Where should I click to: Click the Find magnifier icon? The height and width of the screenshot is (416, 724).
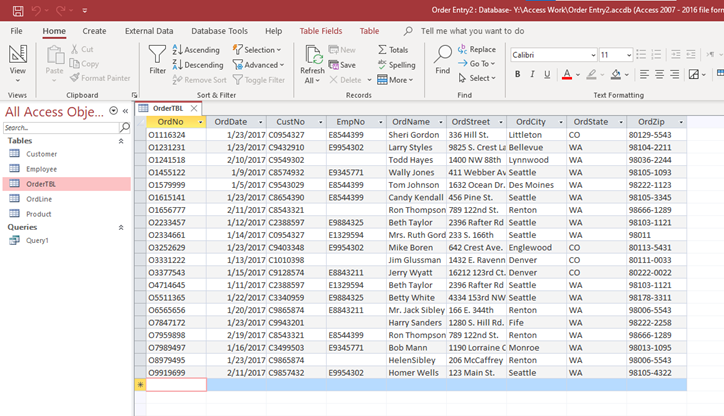click(442, 54)
